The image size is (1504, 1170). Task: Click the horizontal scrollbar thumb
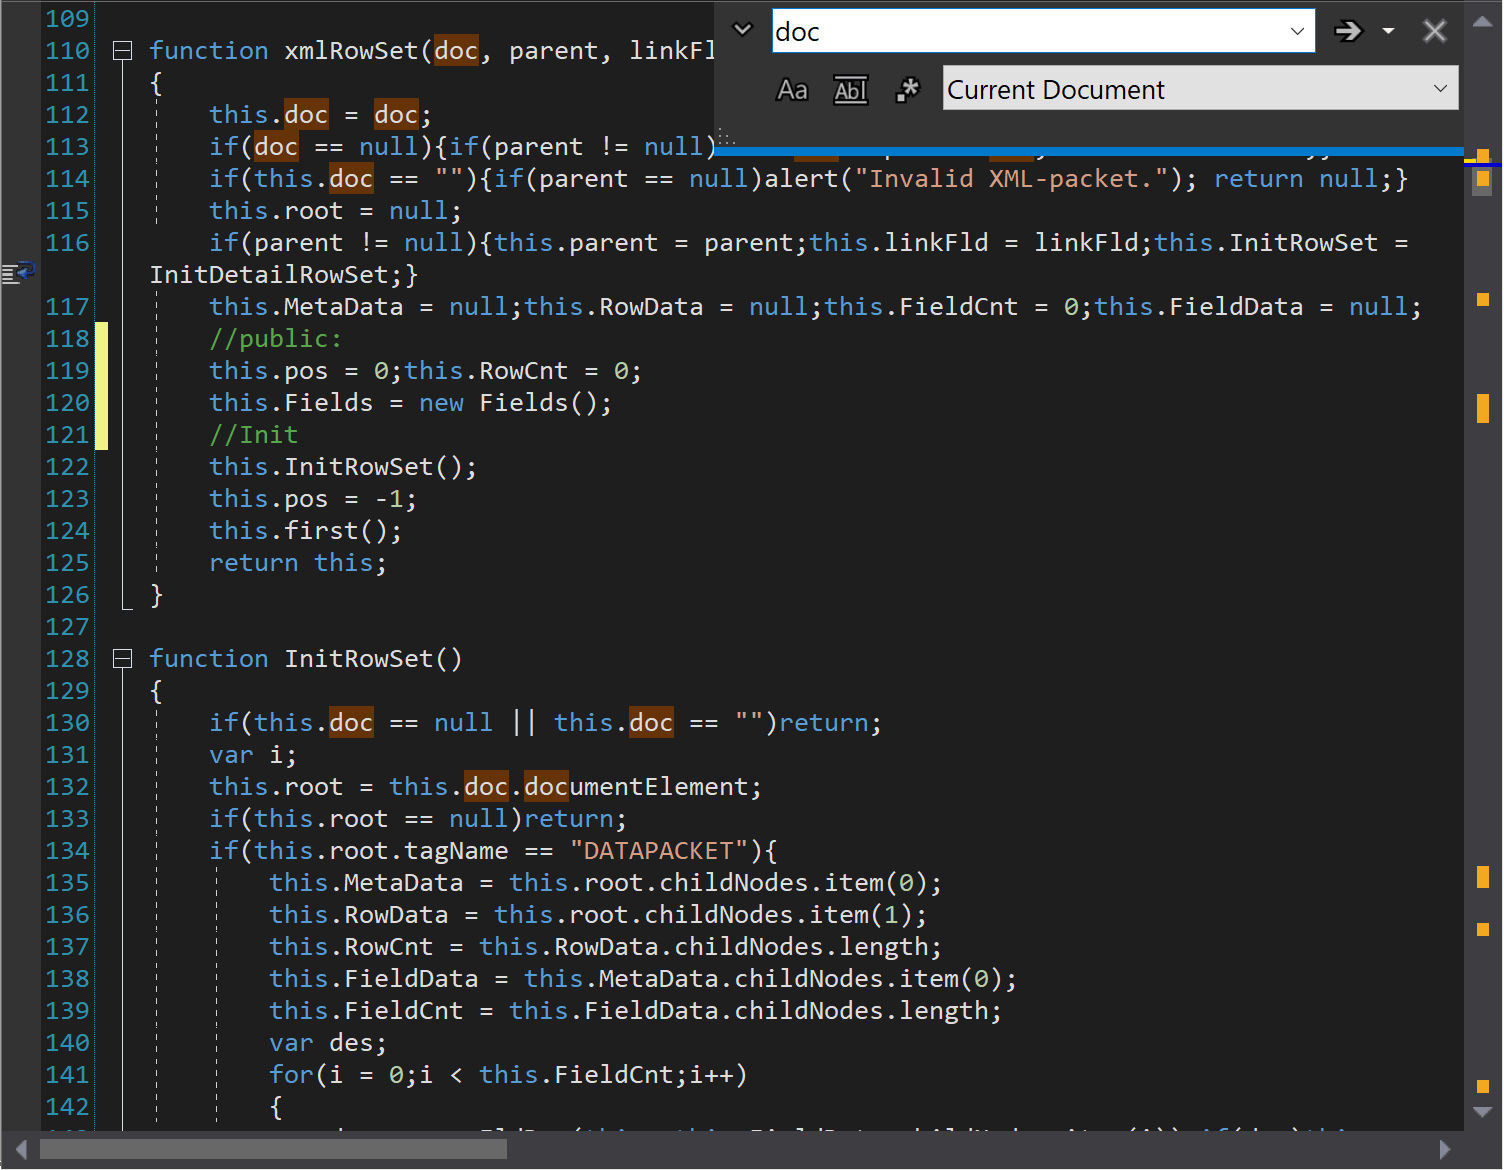[273, 1149]
